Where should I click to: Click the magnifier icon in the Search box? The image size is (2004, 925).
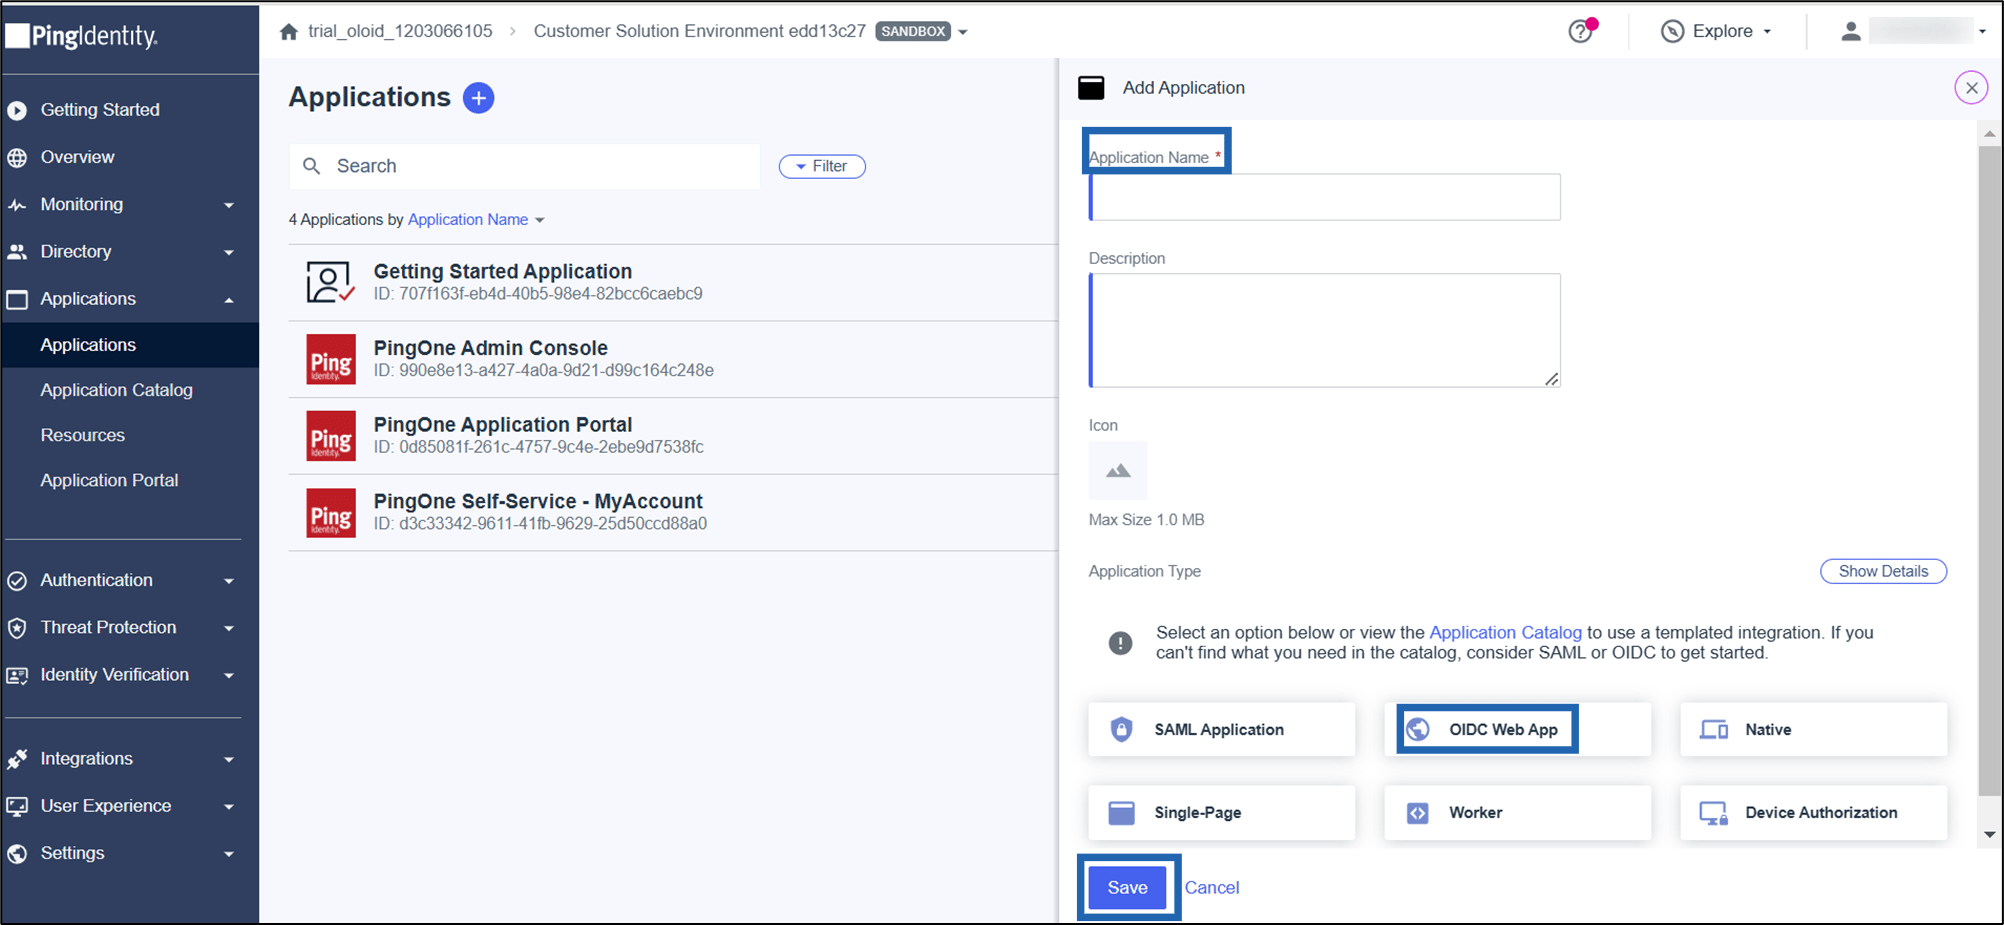point(312,166)
